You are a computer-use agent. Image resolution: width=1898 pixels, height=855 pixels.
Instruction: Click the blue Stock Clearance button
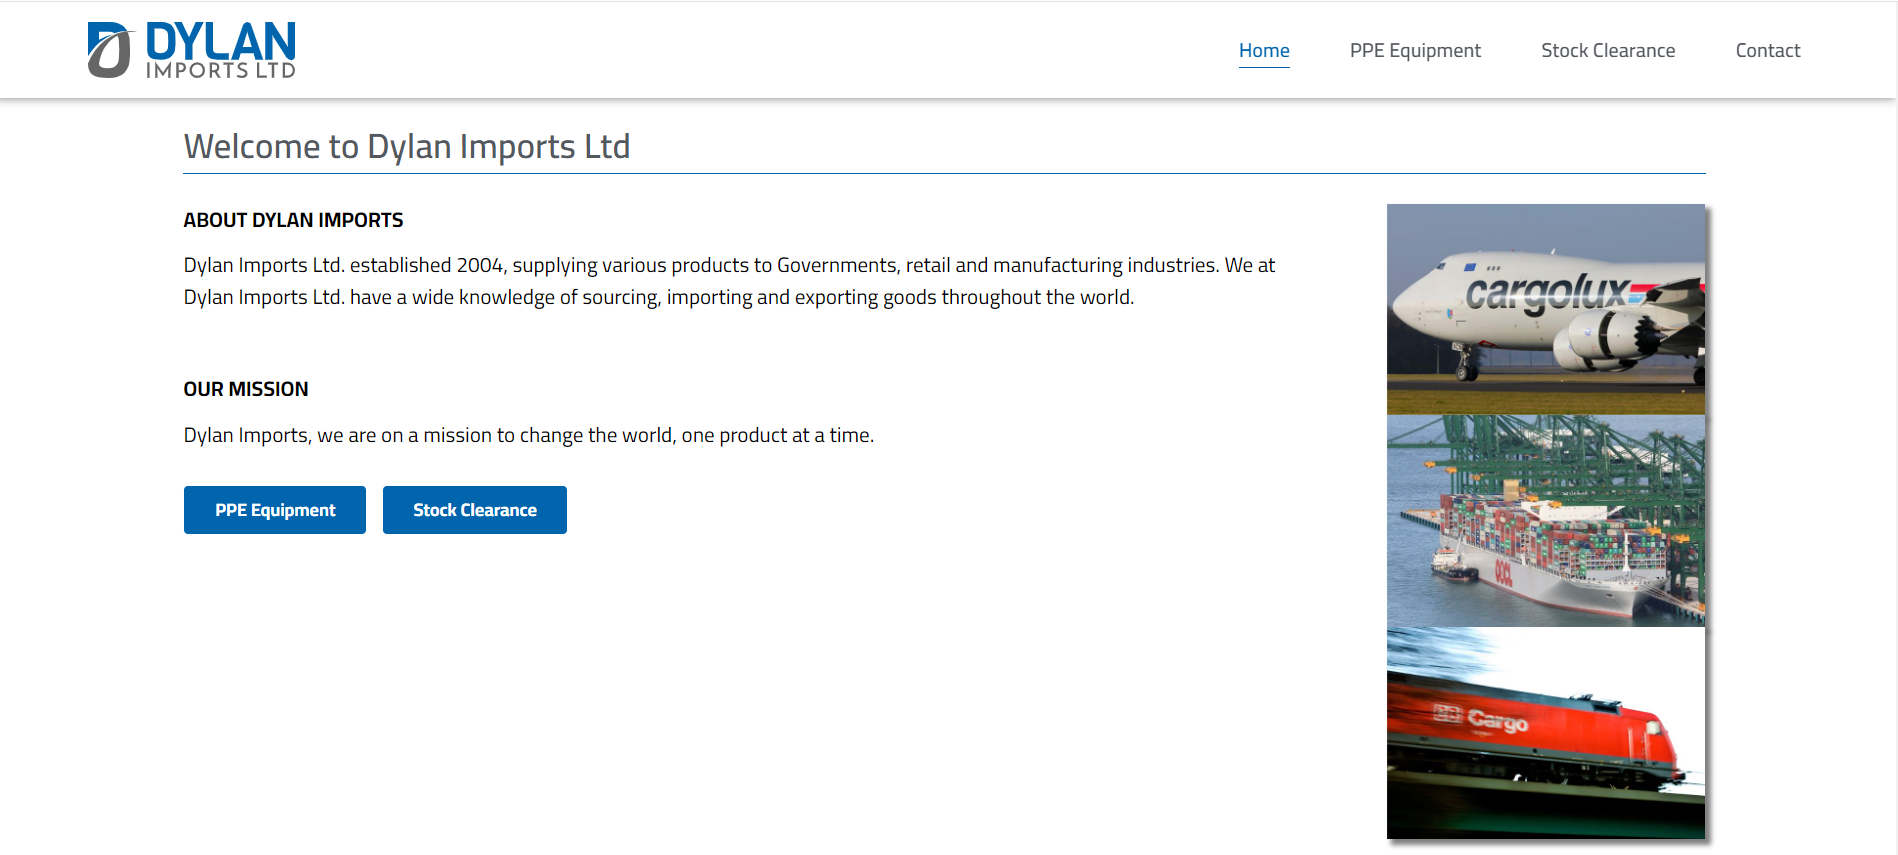tap(474, 510)
